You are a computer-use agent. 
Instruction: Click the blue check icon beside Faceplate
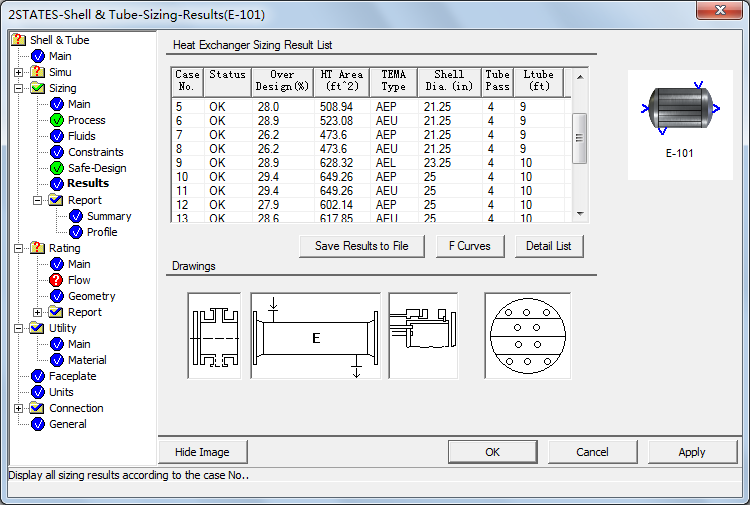[x=38, y=376]
